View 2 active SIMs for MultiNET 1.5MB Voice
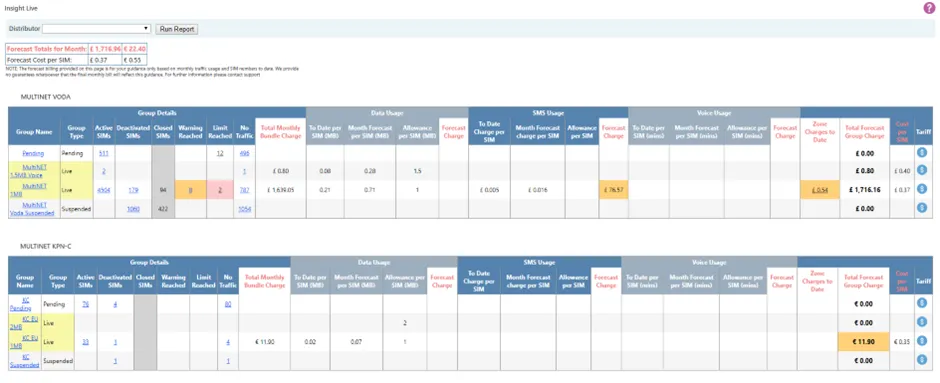The width and height of the screenshot is (940, 383). 103,171
